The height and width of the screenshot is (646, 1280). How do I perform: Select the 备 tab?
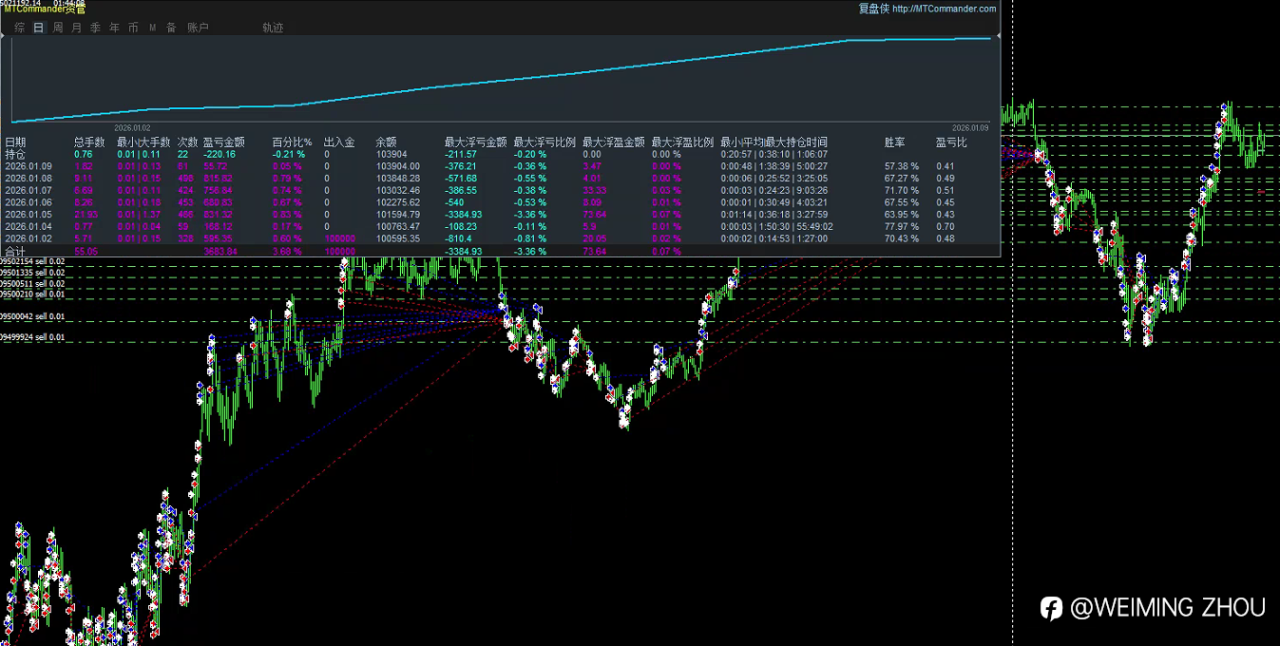point(171,28)
